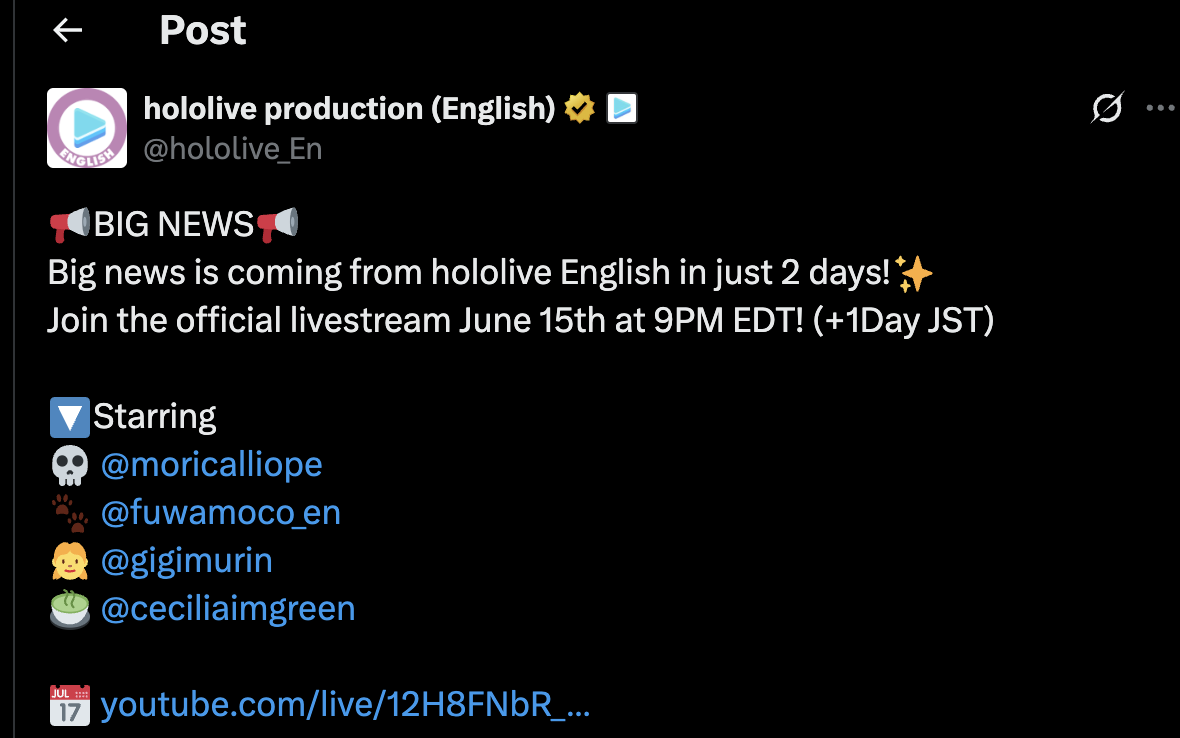This screenshot has width=1180, height=738.
Task: Click the paw prints emoji icon
Action: 69,513
